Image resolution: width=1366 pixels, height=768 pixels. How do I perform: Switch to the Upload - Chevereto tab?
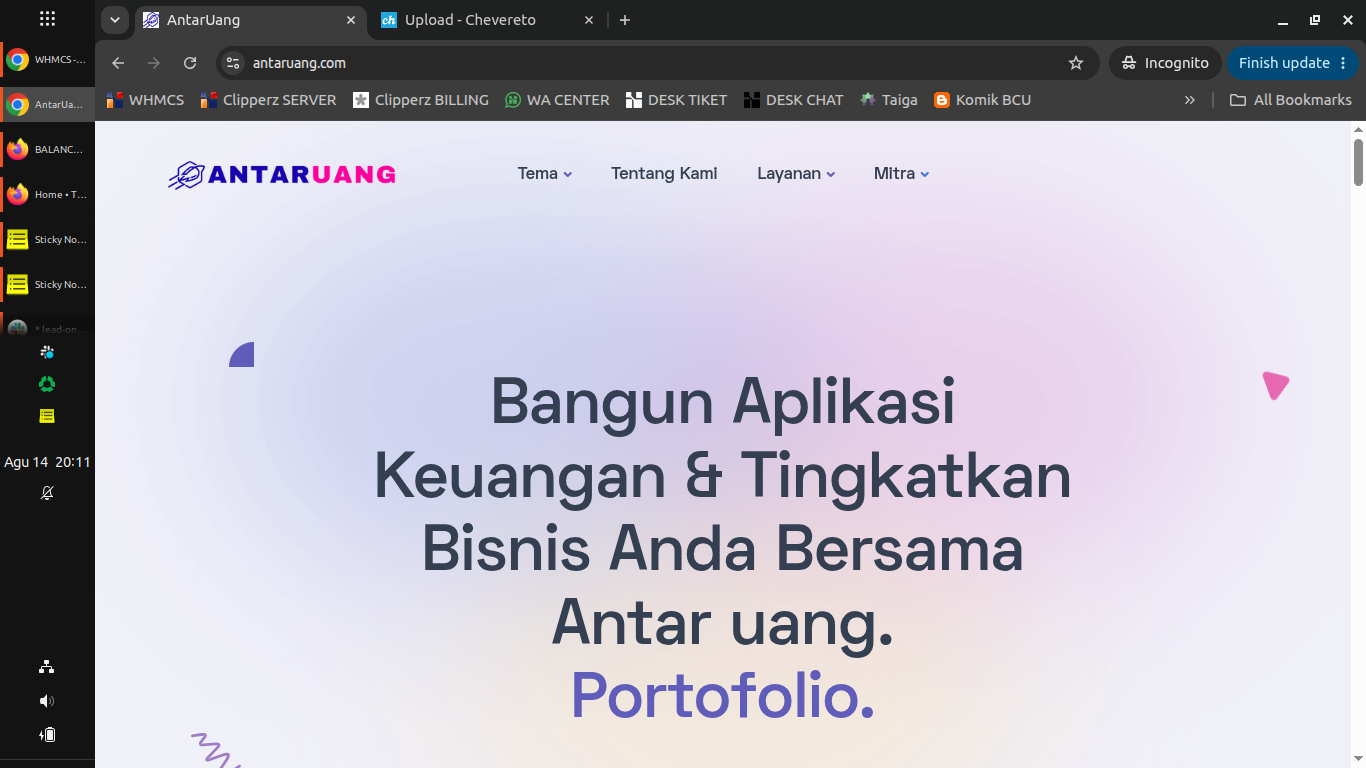coord(488,20)
